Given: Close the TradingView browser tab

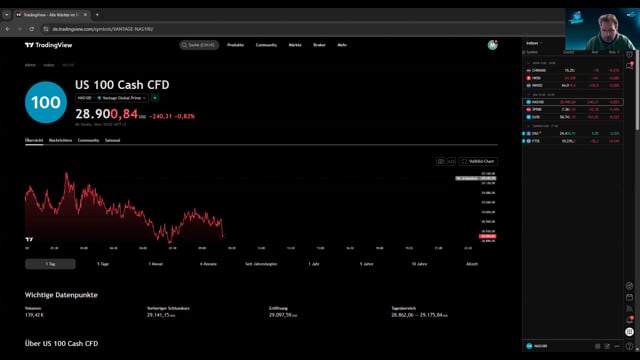Looking at the screenshot, I should click(85, 15).
